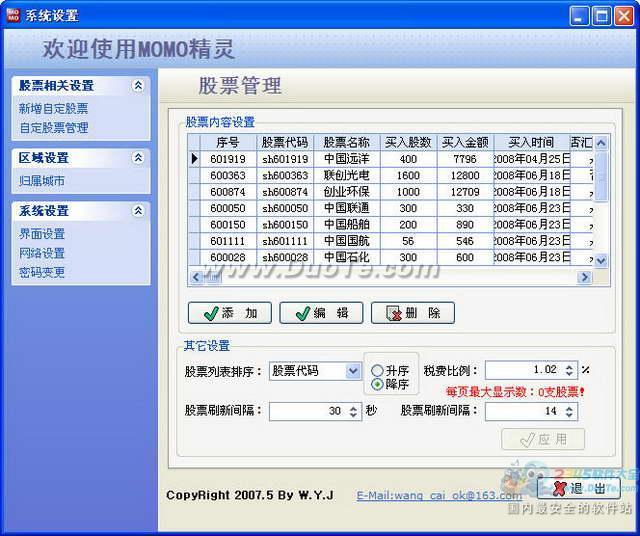Click the table's down scroll arrow

[x=601, y=260]
